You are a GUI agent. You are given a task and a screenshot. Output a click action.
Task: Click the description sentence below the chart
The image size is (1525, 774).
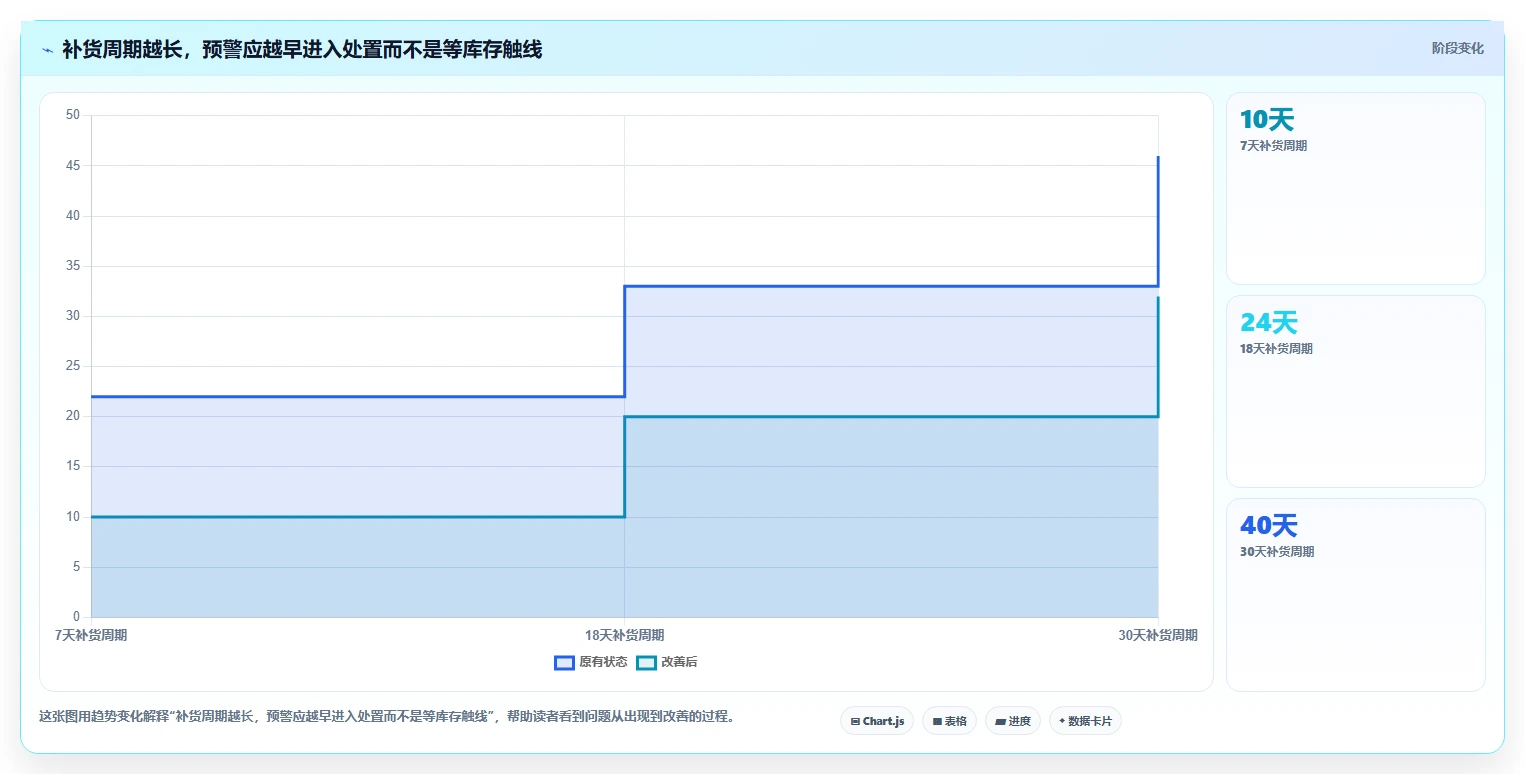pos(387,717)
